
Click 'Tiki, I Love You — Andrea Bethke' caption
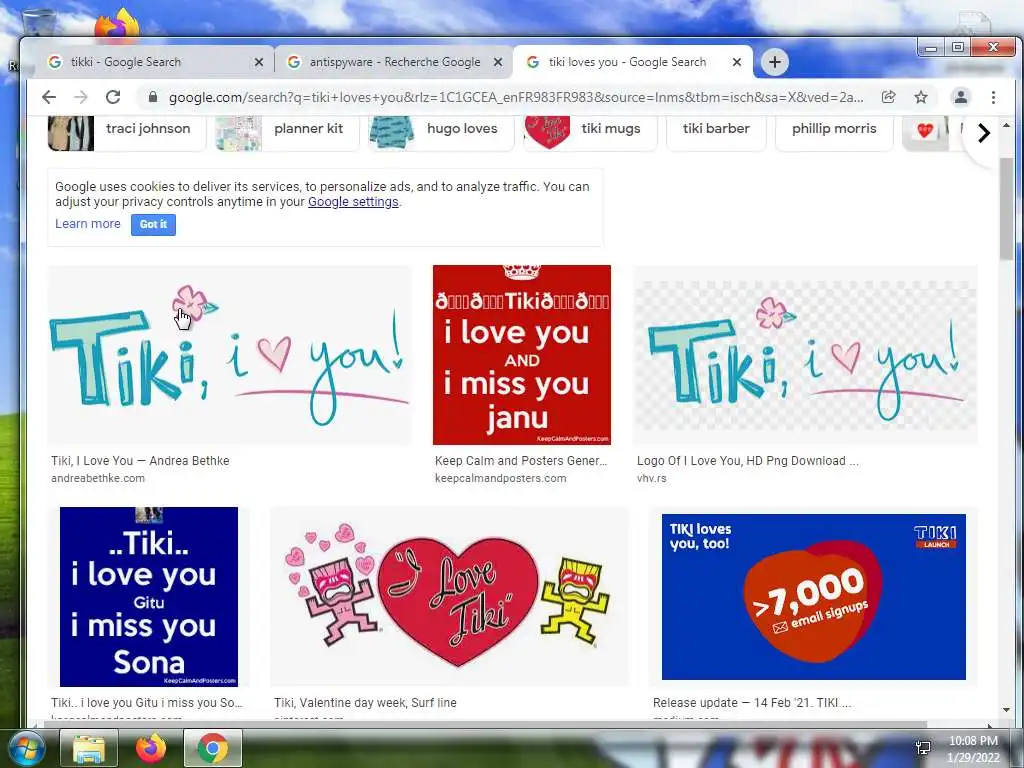click(x=140, y=461)
